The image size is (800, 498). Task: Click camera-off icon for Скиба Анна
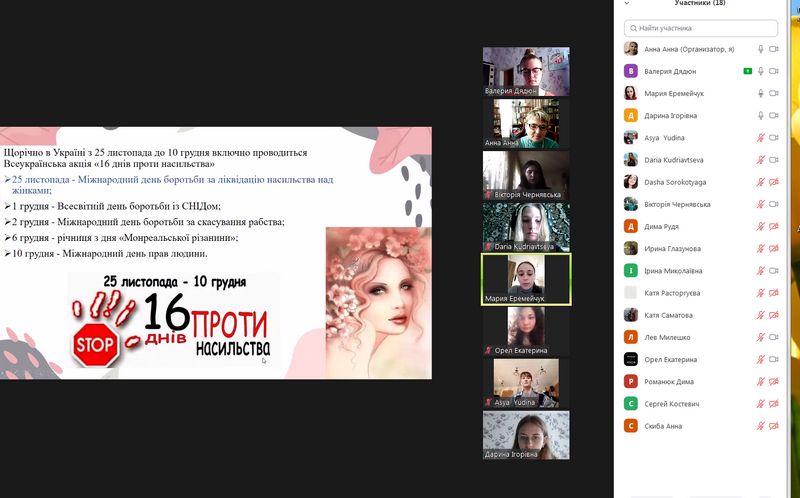click(773, 426)
